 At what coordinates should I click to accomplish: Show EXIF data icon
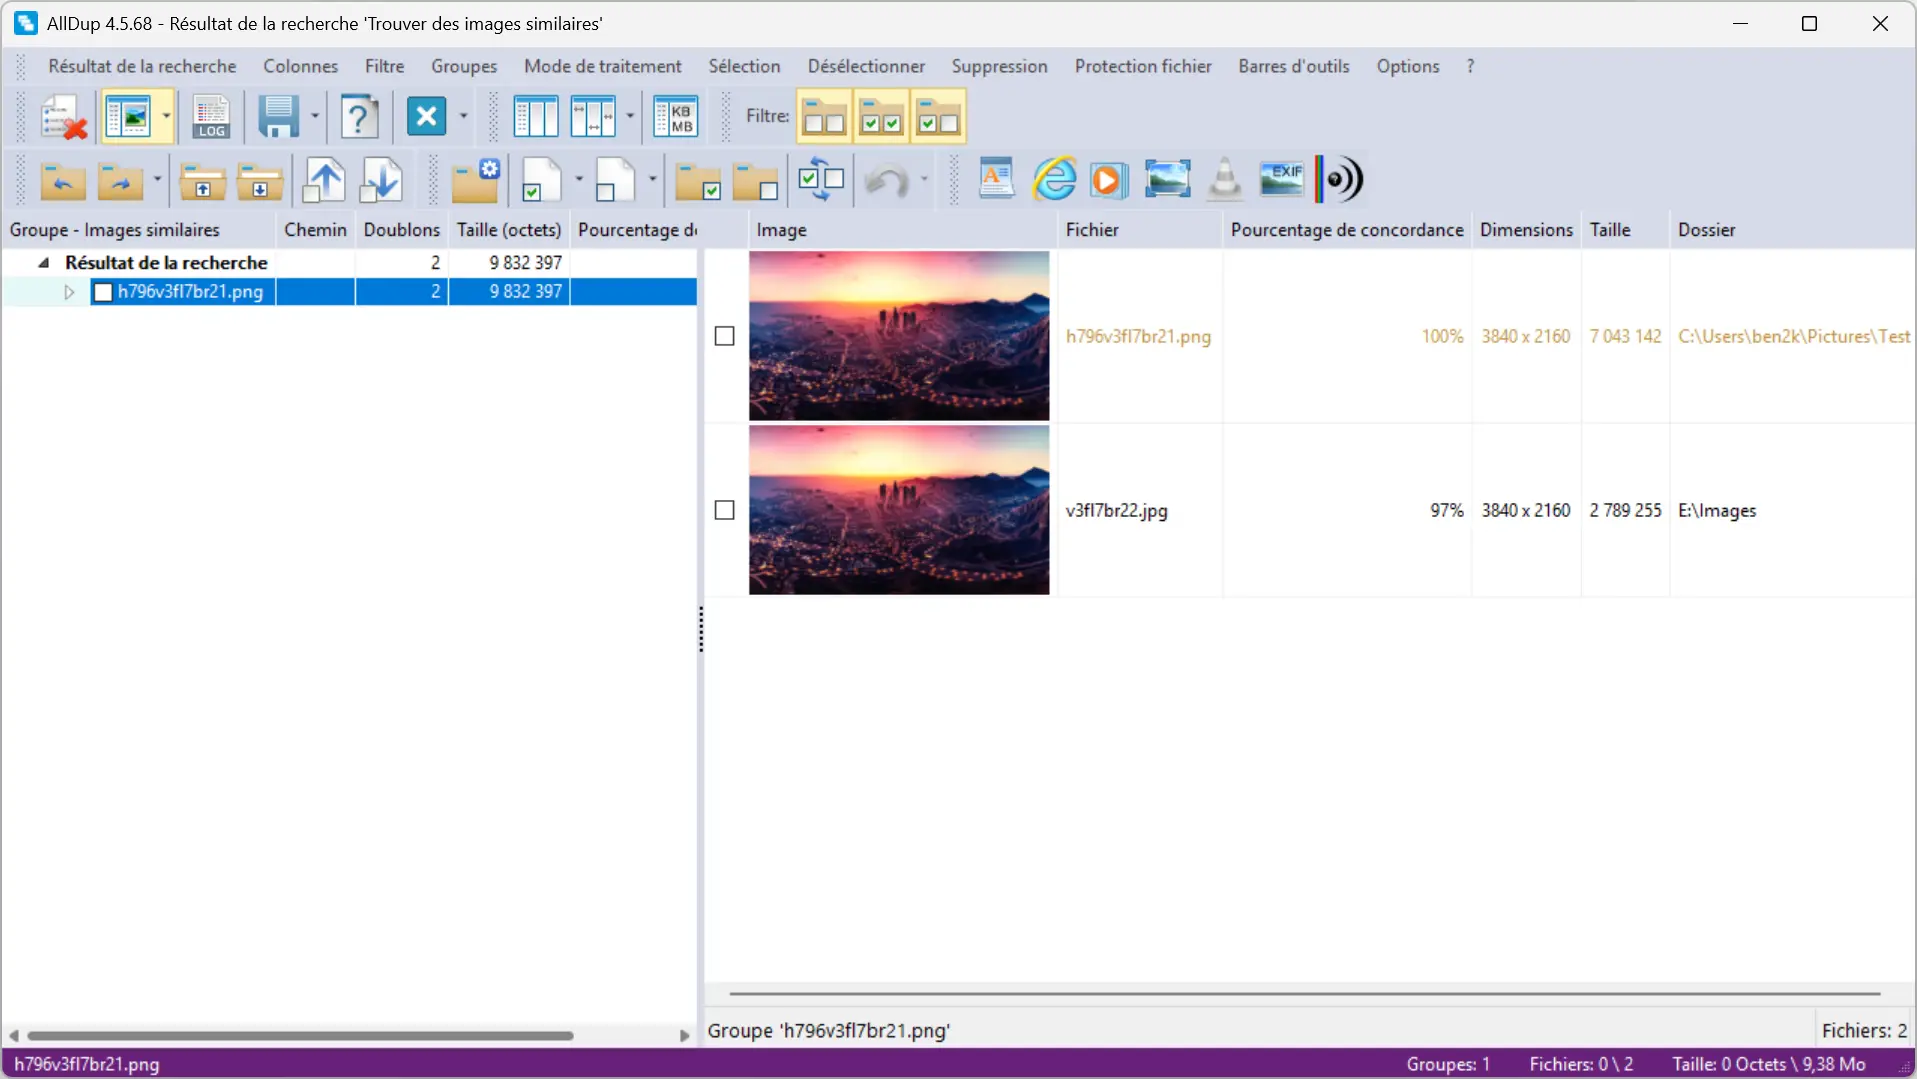tap(1281, 178)
